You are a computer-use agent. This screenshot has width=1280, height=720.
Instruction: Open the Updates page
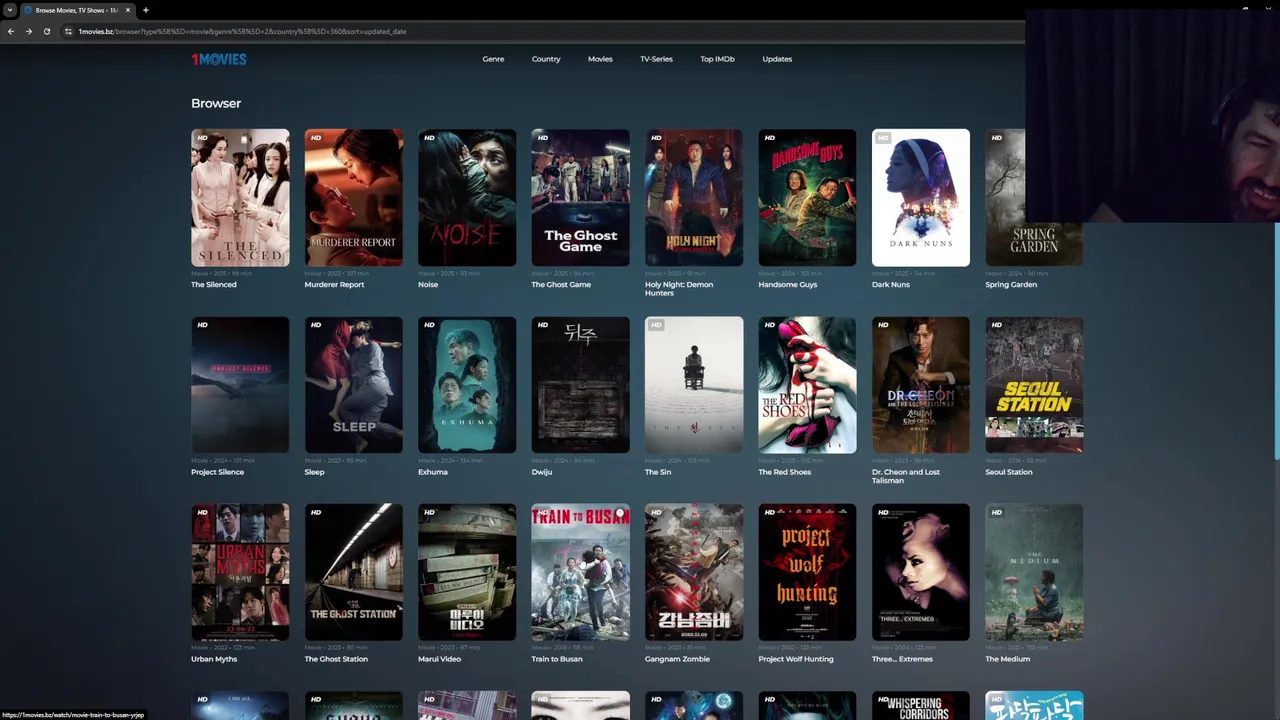[x=777, y=59]
